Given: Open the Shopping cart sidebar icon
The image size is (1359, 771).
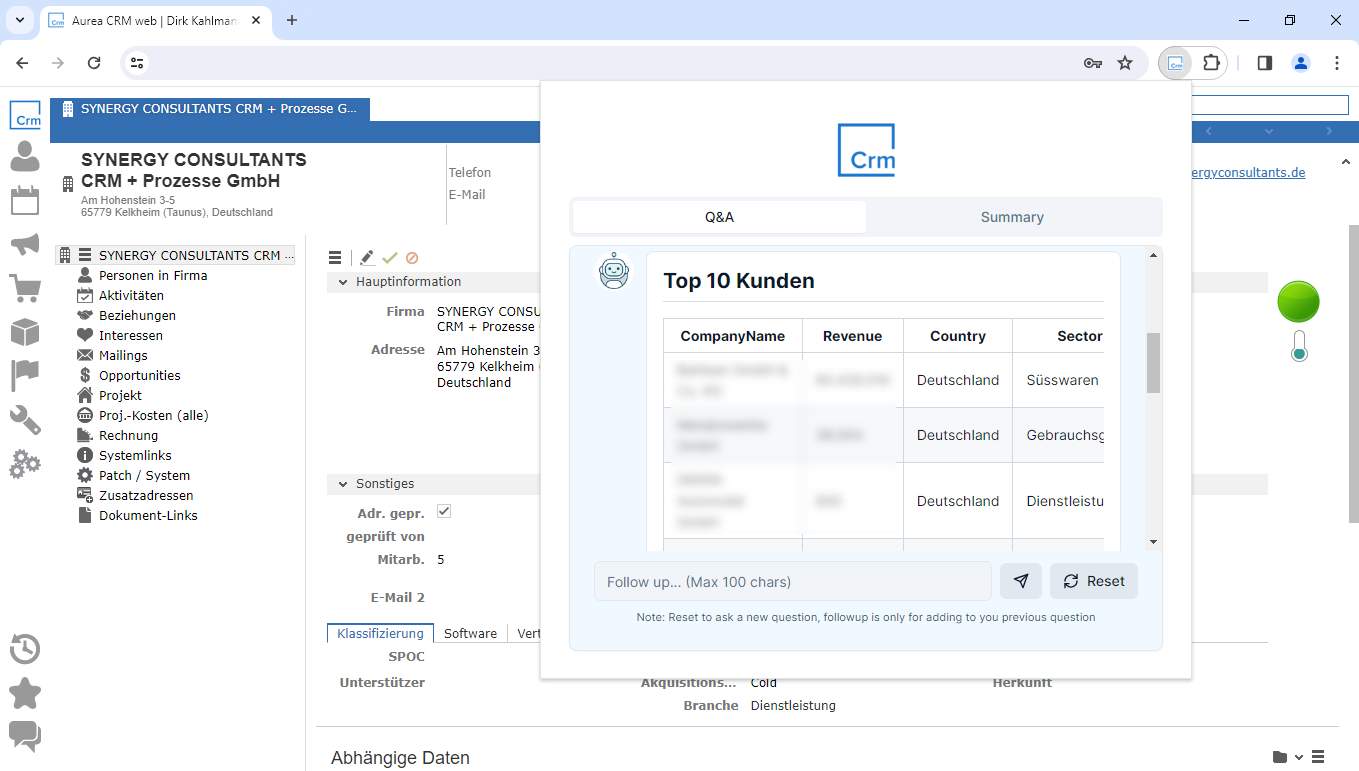Looking at the screenshot, I should pos(25,288).
